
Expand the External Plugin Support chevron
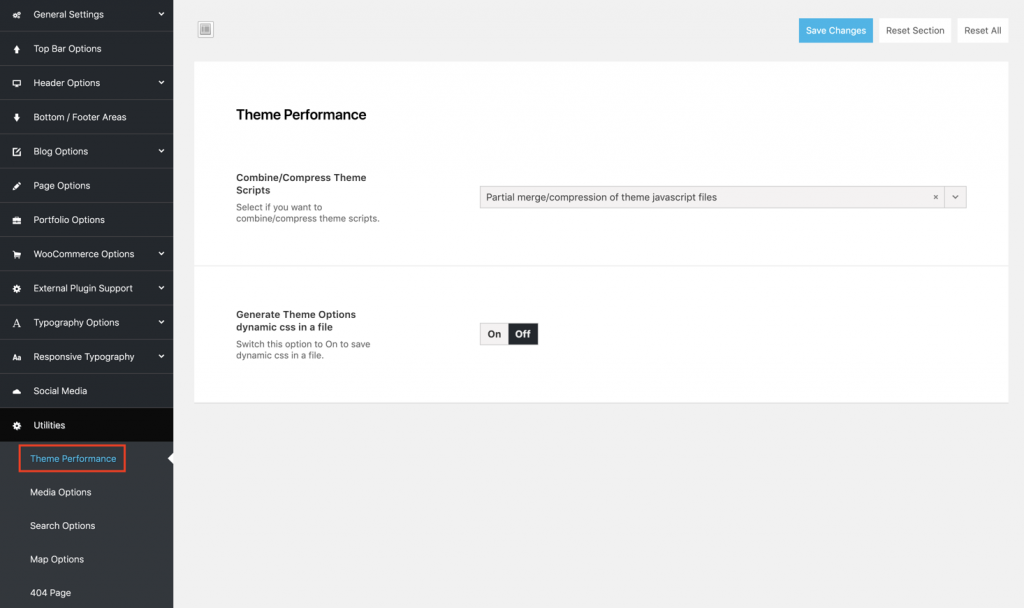[x=161, y=288]
